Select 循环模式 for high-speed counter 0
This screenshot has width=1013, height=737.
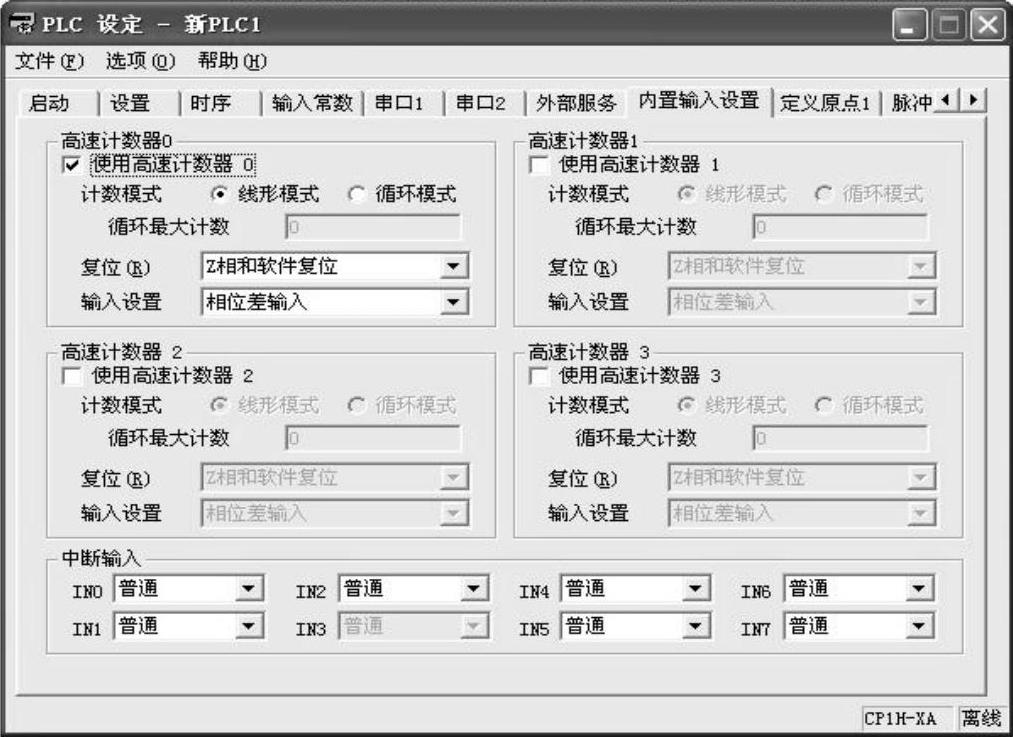(357, 194)
